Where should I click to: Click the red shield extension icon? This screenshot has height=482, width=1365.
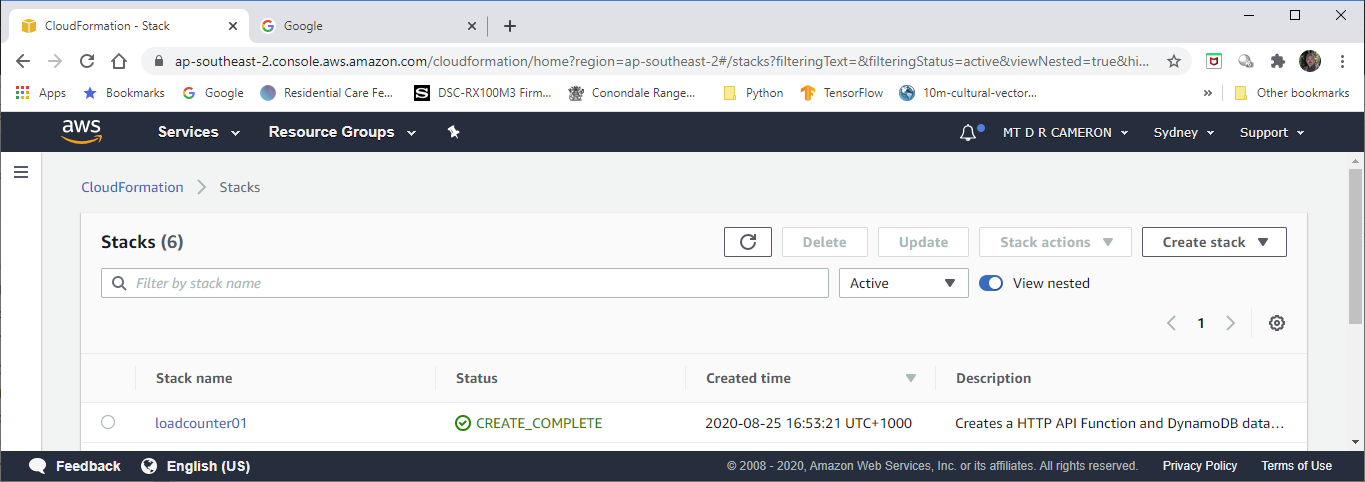pos(1213,61)
